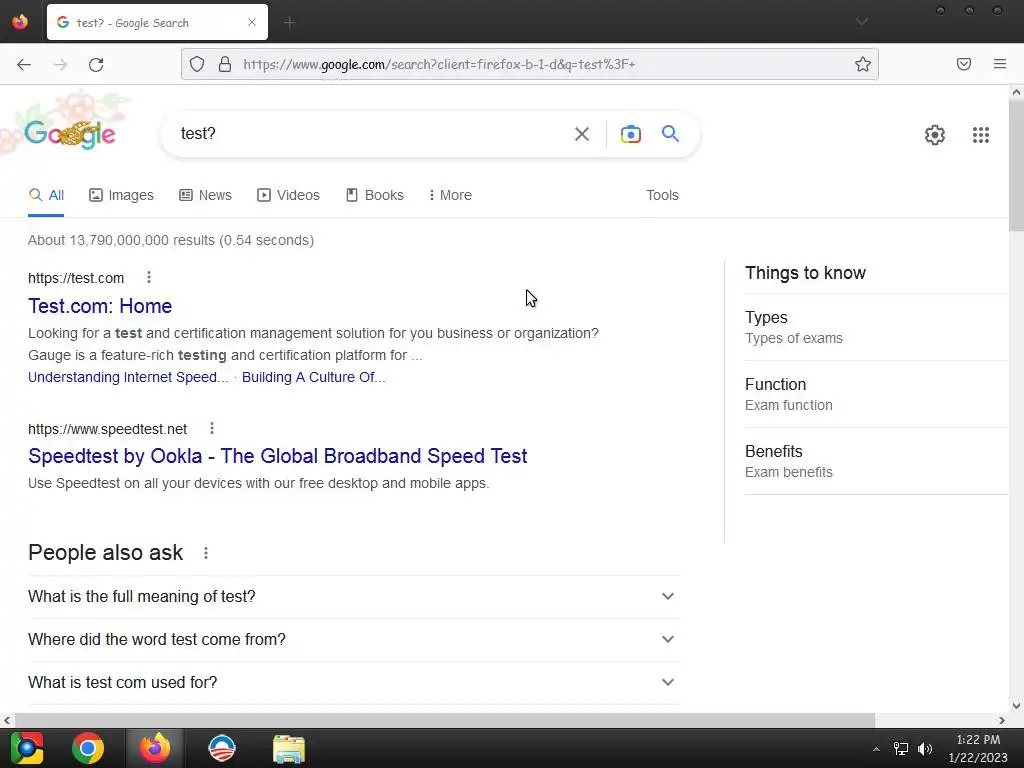Click the site security padlock icon
This screenshot has width=1024, height=768.
click(225, 64)
